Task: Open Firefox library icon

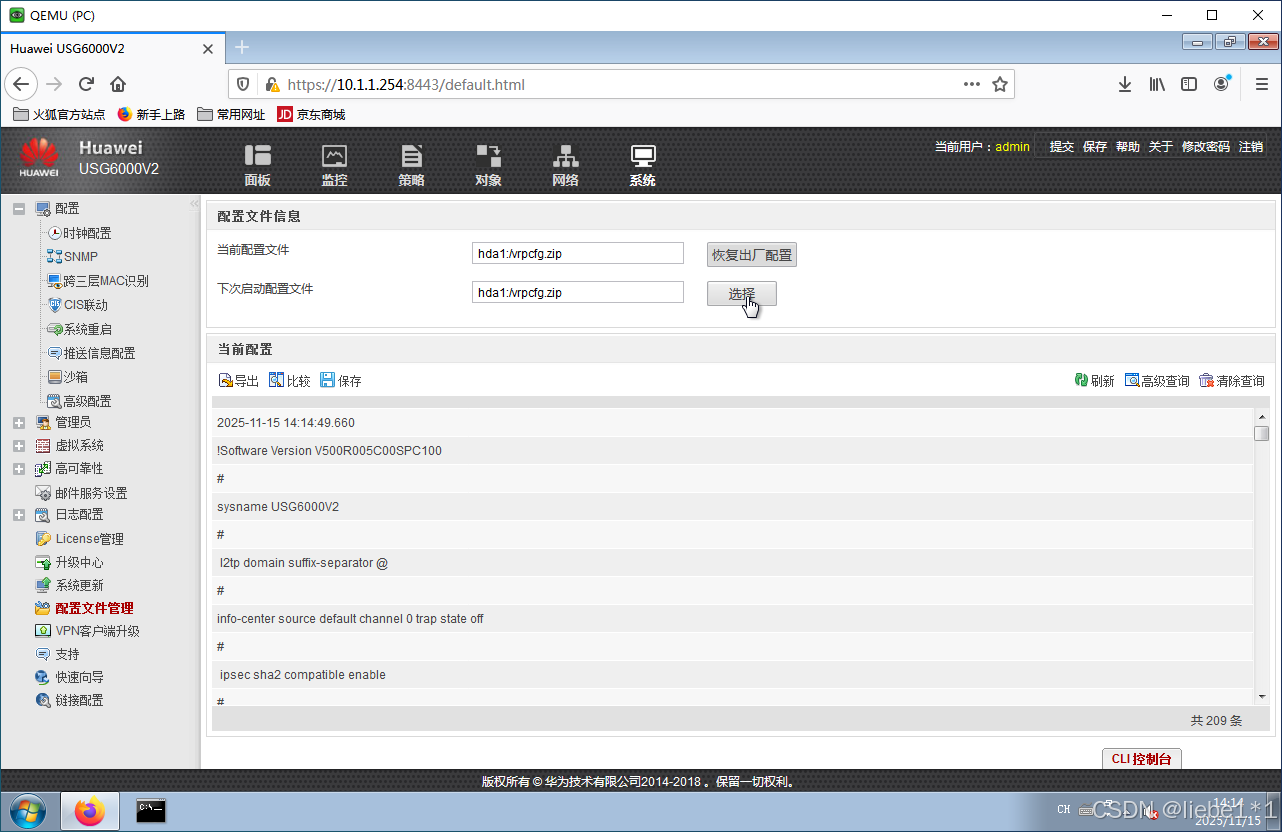Action: [x=1157, y=84]
